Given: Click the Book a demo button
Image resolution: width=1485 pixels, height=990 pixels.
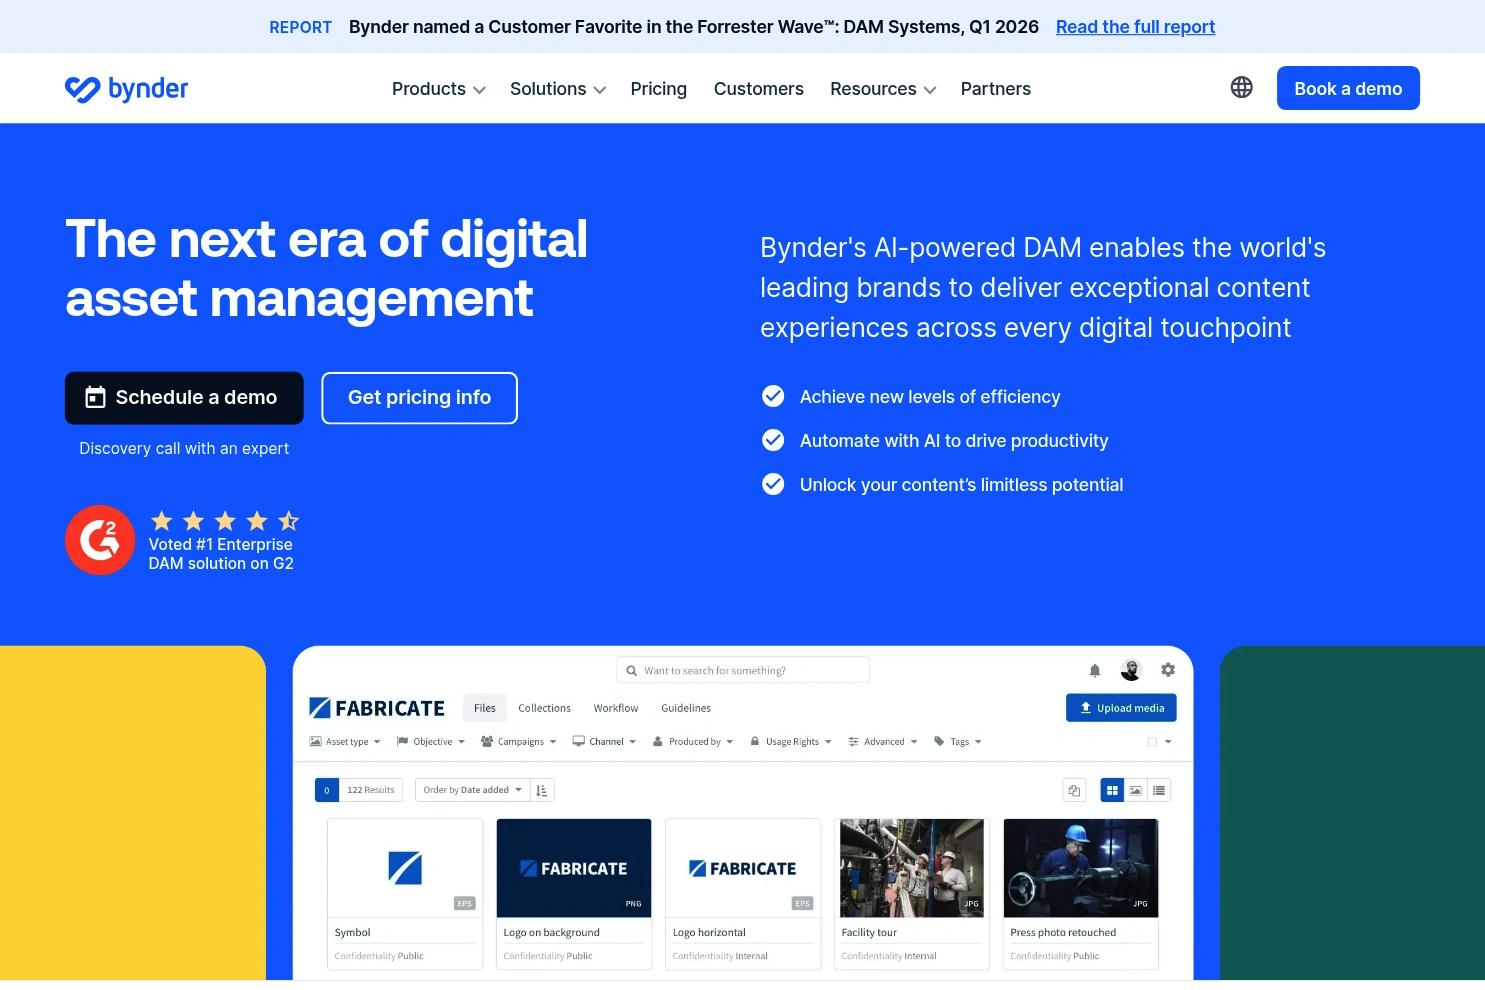Looking at the screenshot, I should pyautogui.click(x=1348, y=88).
